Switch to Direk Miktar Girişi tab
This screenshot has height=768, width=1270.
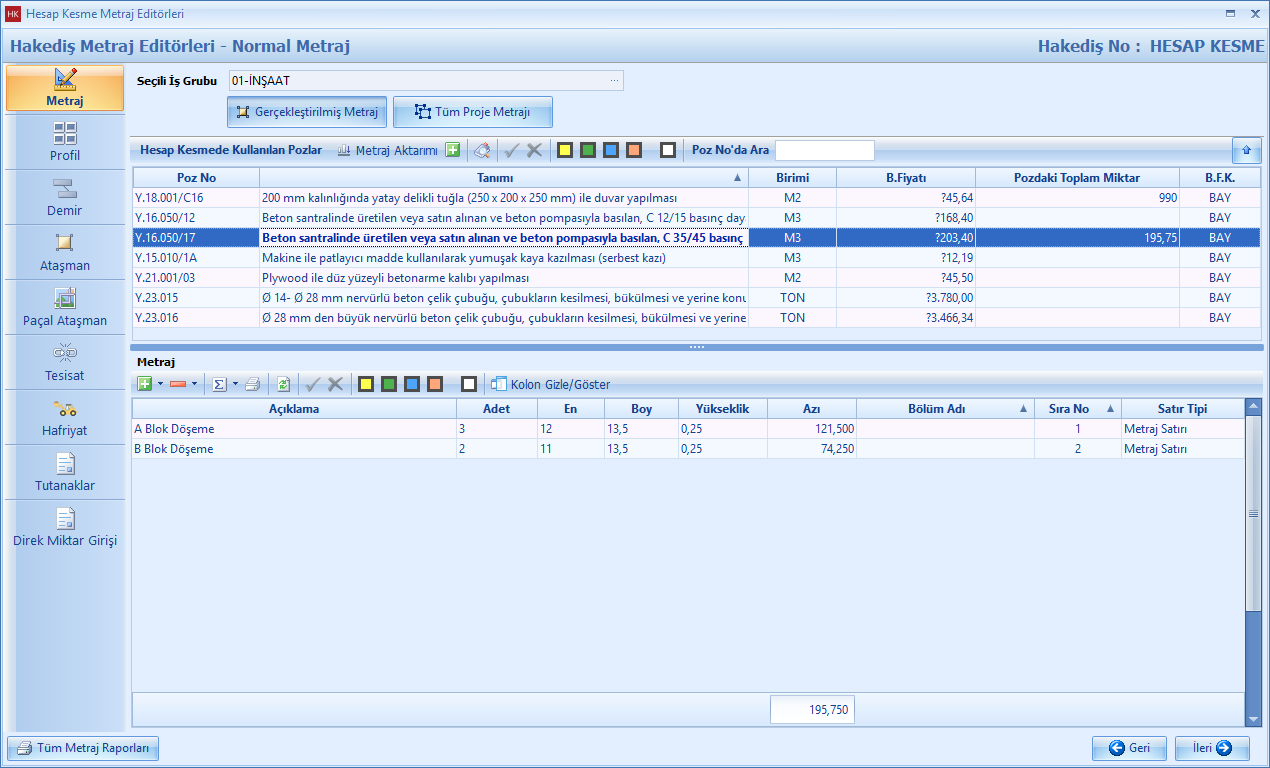(65, 527)
